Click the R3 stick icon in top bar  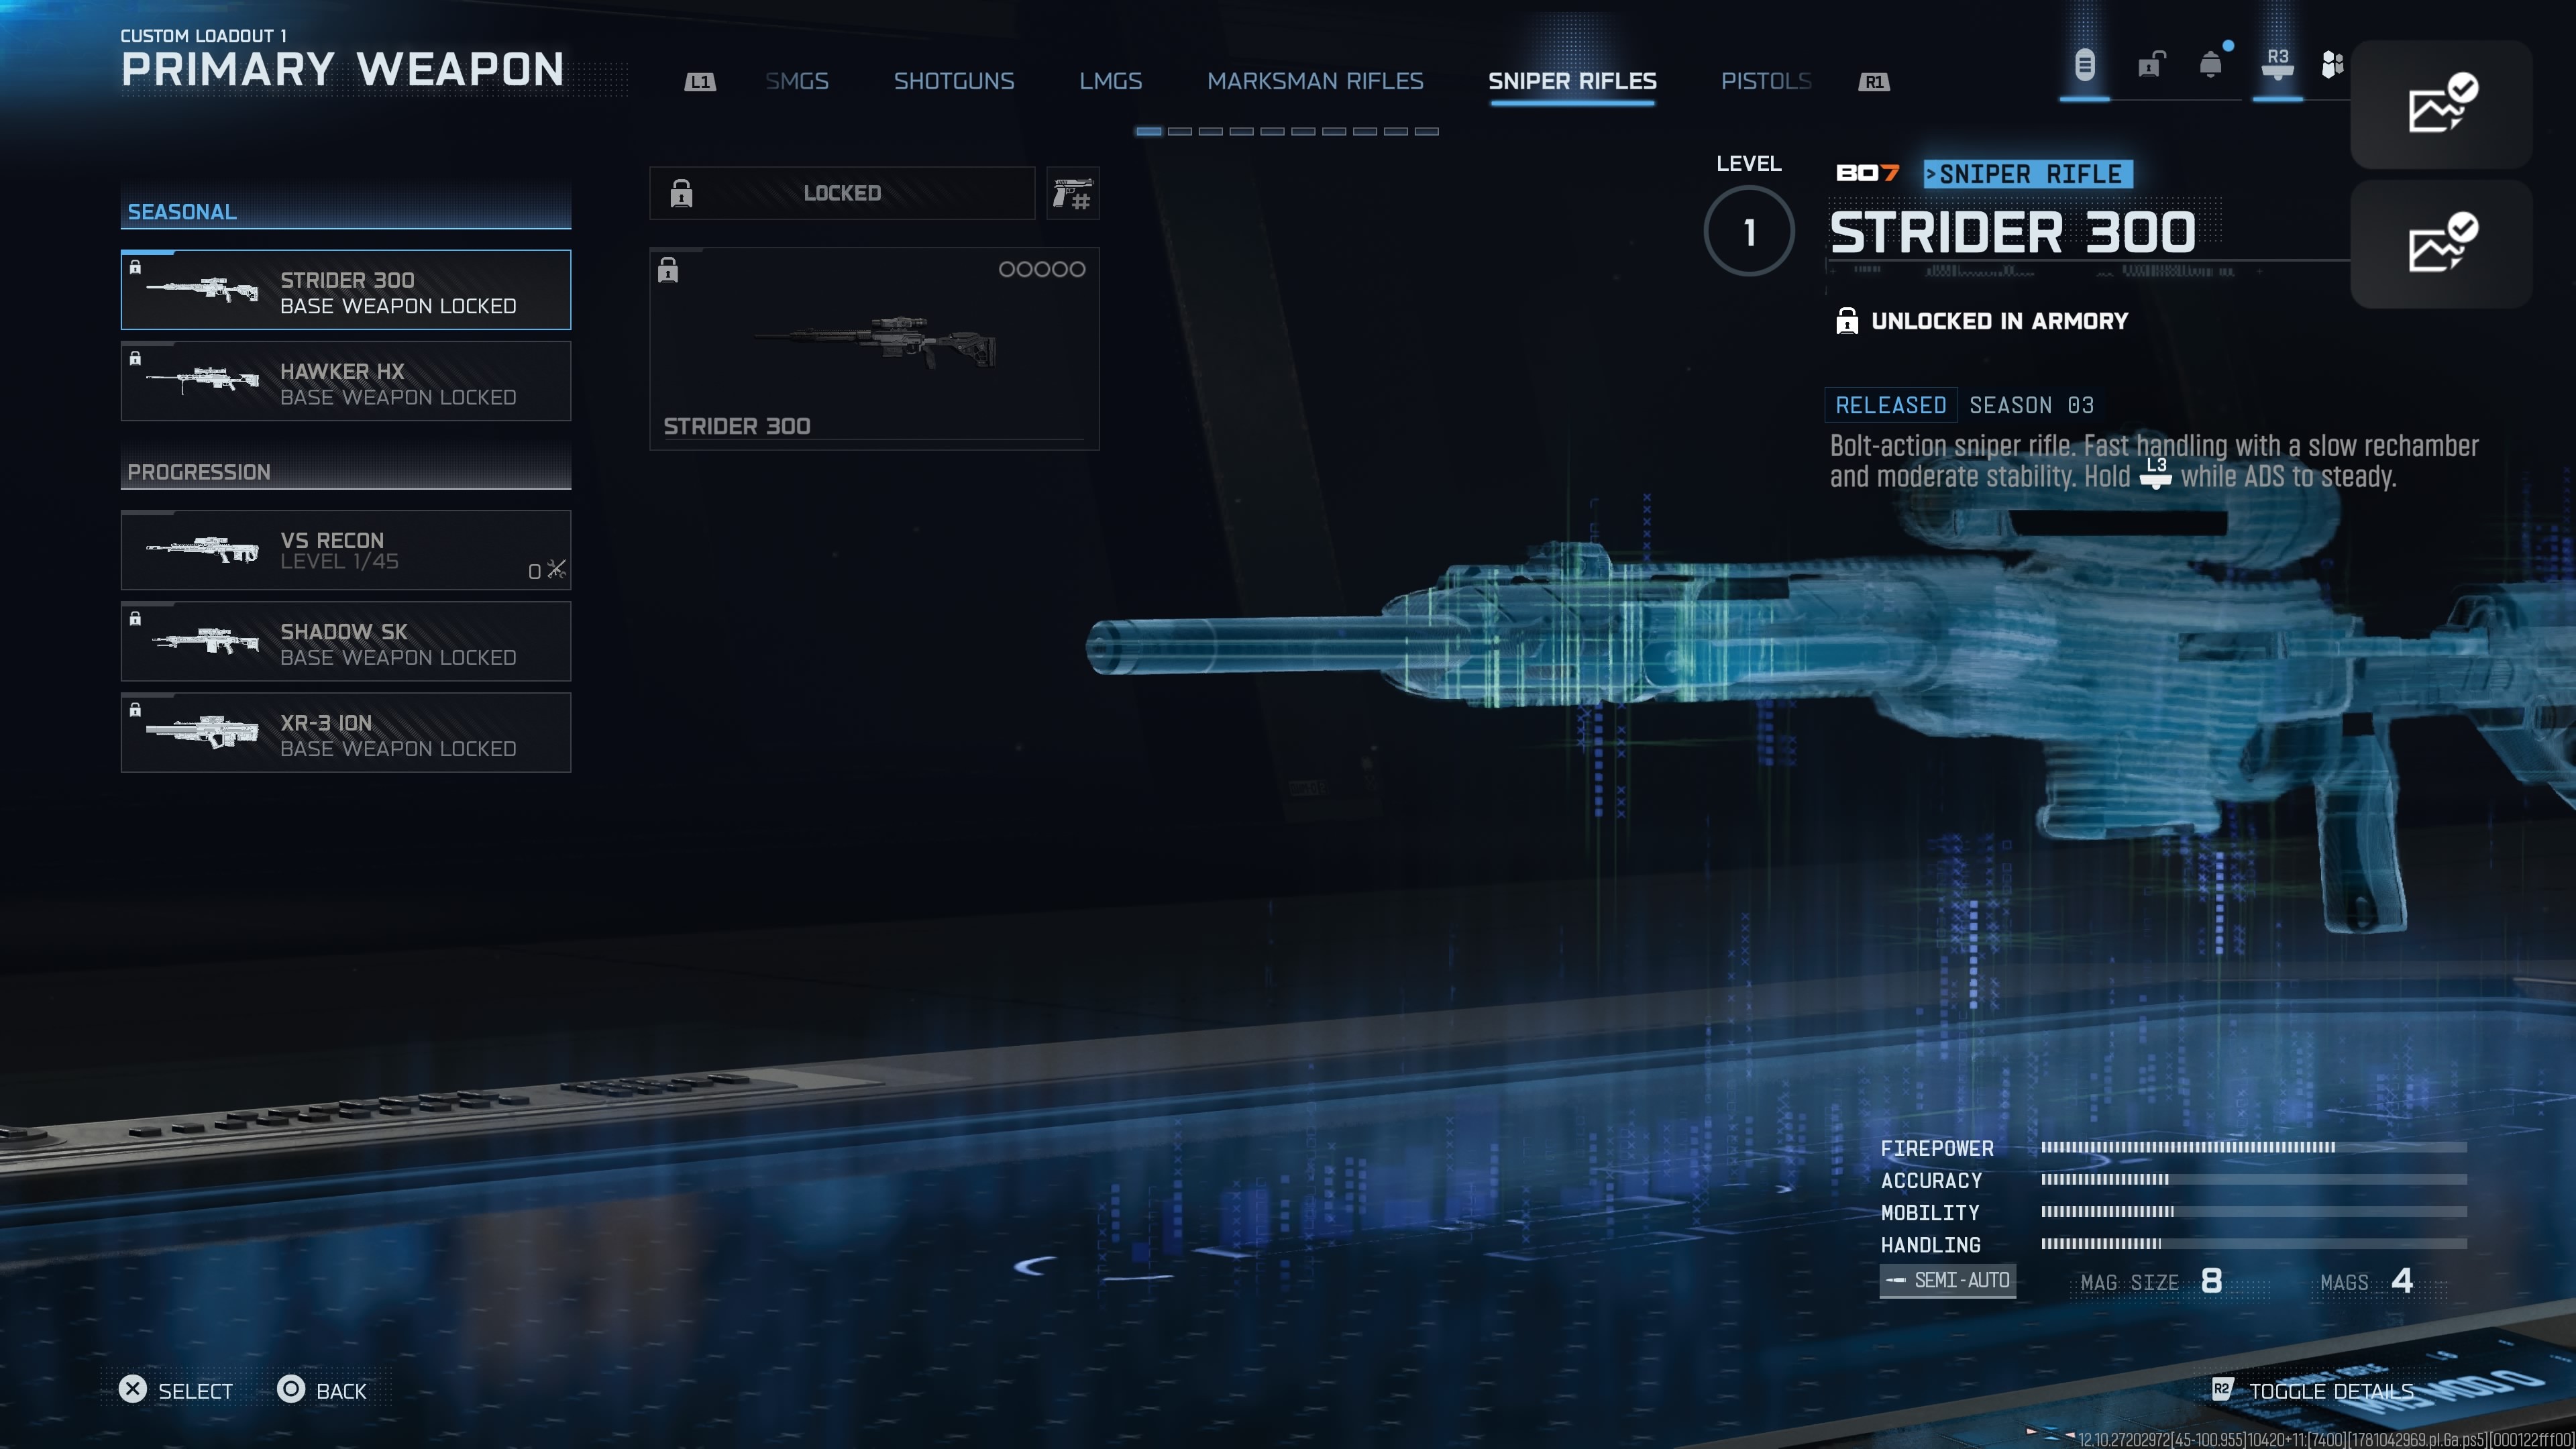[x=2277, y=64]
